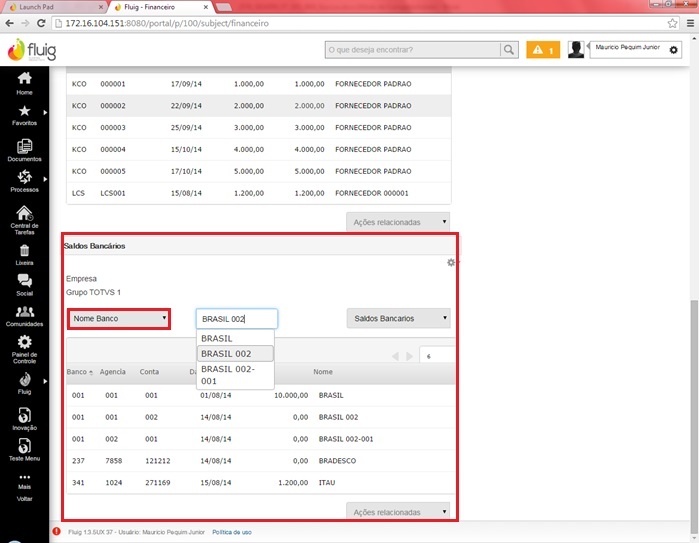Screen dimensions: 699x543
Task: Select row LCS001 FORNECEDOR 000001
Action: 259,193
